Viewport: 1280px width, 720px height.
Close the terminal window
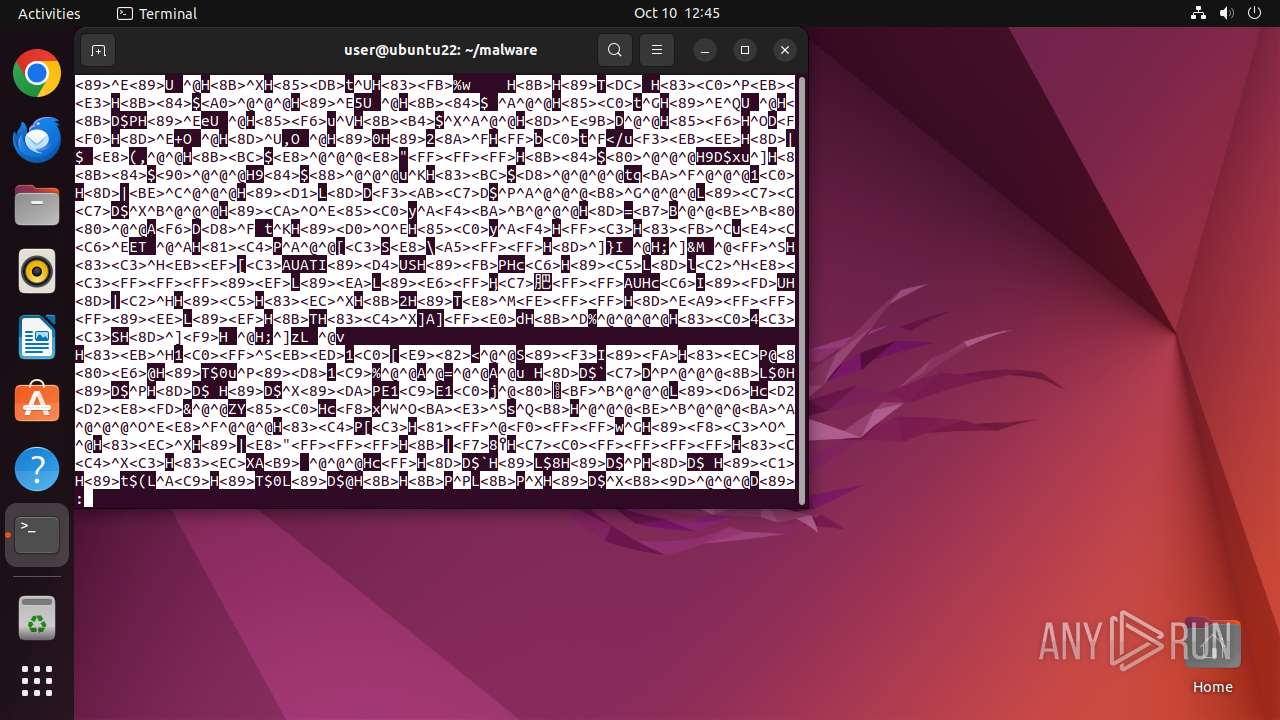pos(785,50)
